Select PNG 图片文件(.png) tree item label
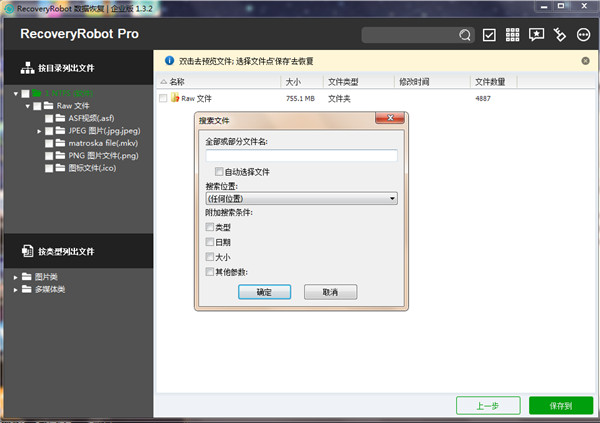The width and height of the screenshot is (600, 423). (x=103, y=155)
